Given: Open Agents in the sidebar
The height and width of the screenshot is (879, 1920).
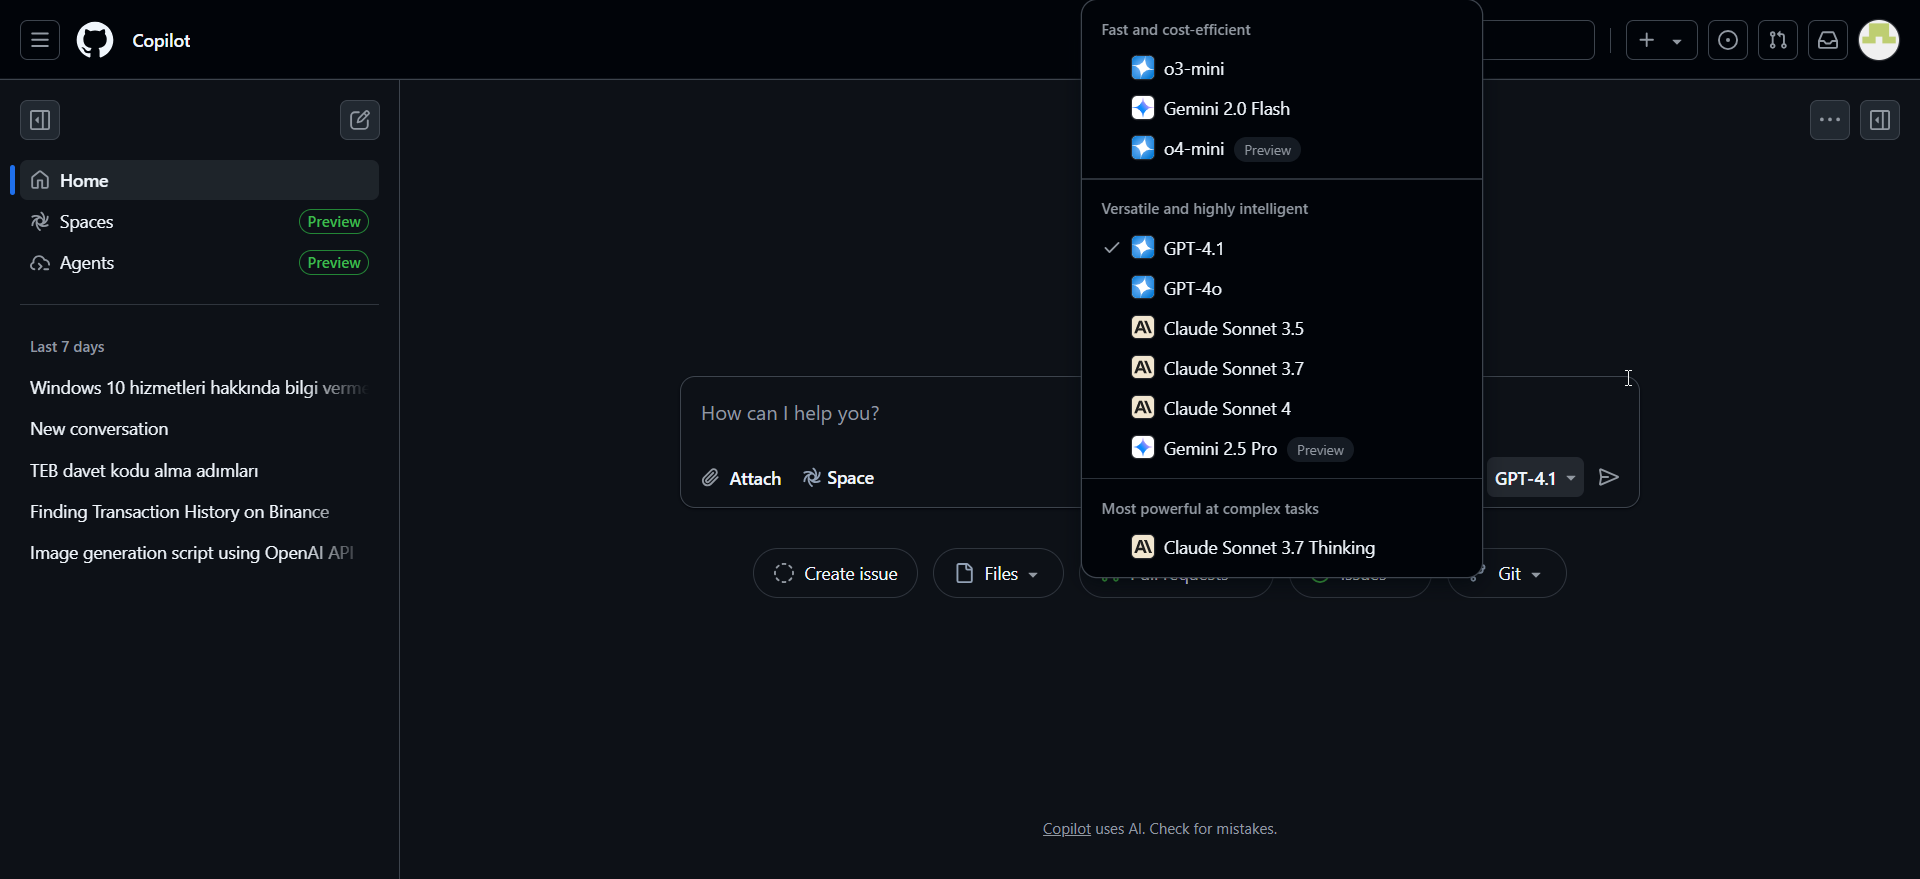Looking at the screenshot, I should 199,262.
